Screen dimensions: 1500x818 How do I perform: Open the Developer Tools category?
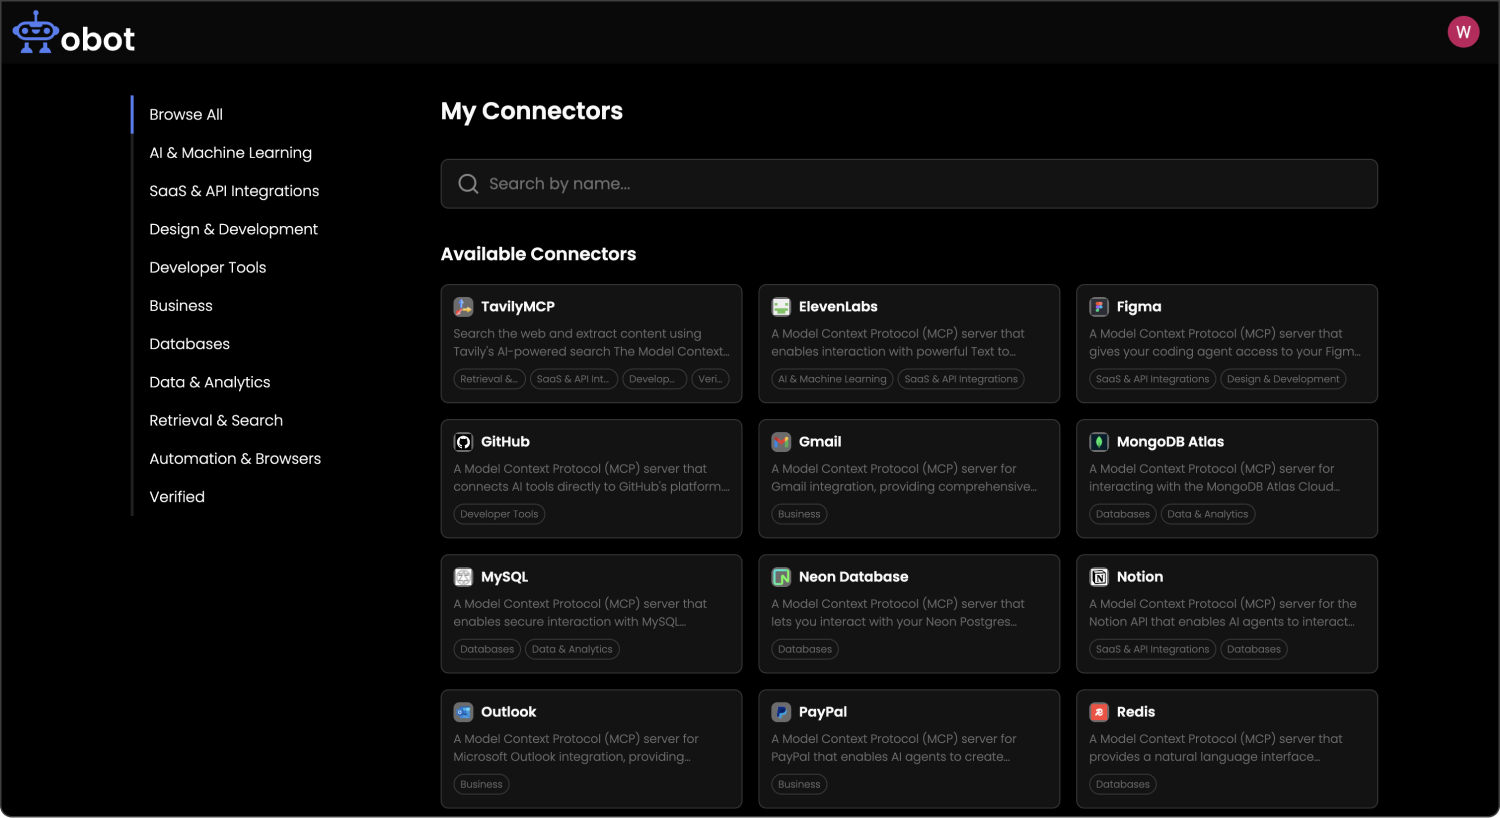pos(207,268)
